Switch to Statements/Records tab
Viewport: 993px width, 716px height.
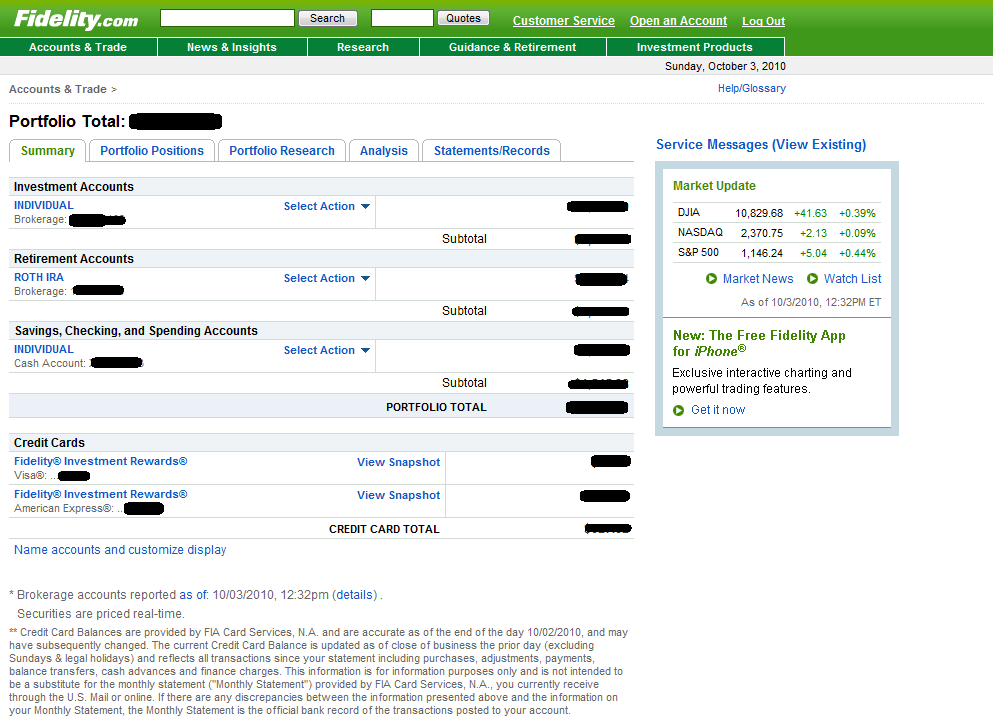click(491, 151)
